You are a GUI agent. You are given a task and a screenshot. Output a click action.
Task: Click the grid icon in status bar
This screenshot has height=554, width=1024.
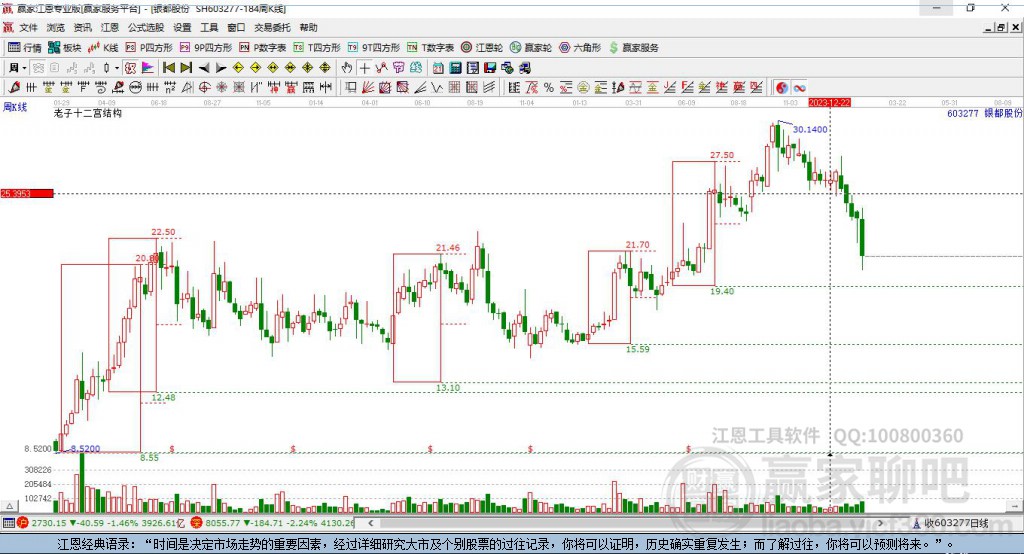click(8, 523)
